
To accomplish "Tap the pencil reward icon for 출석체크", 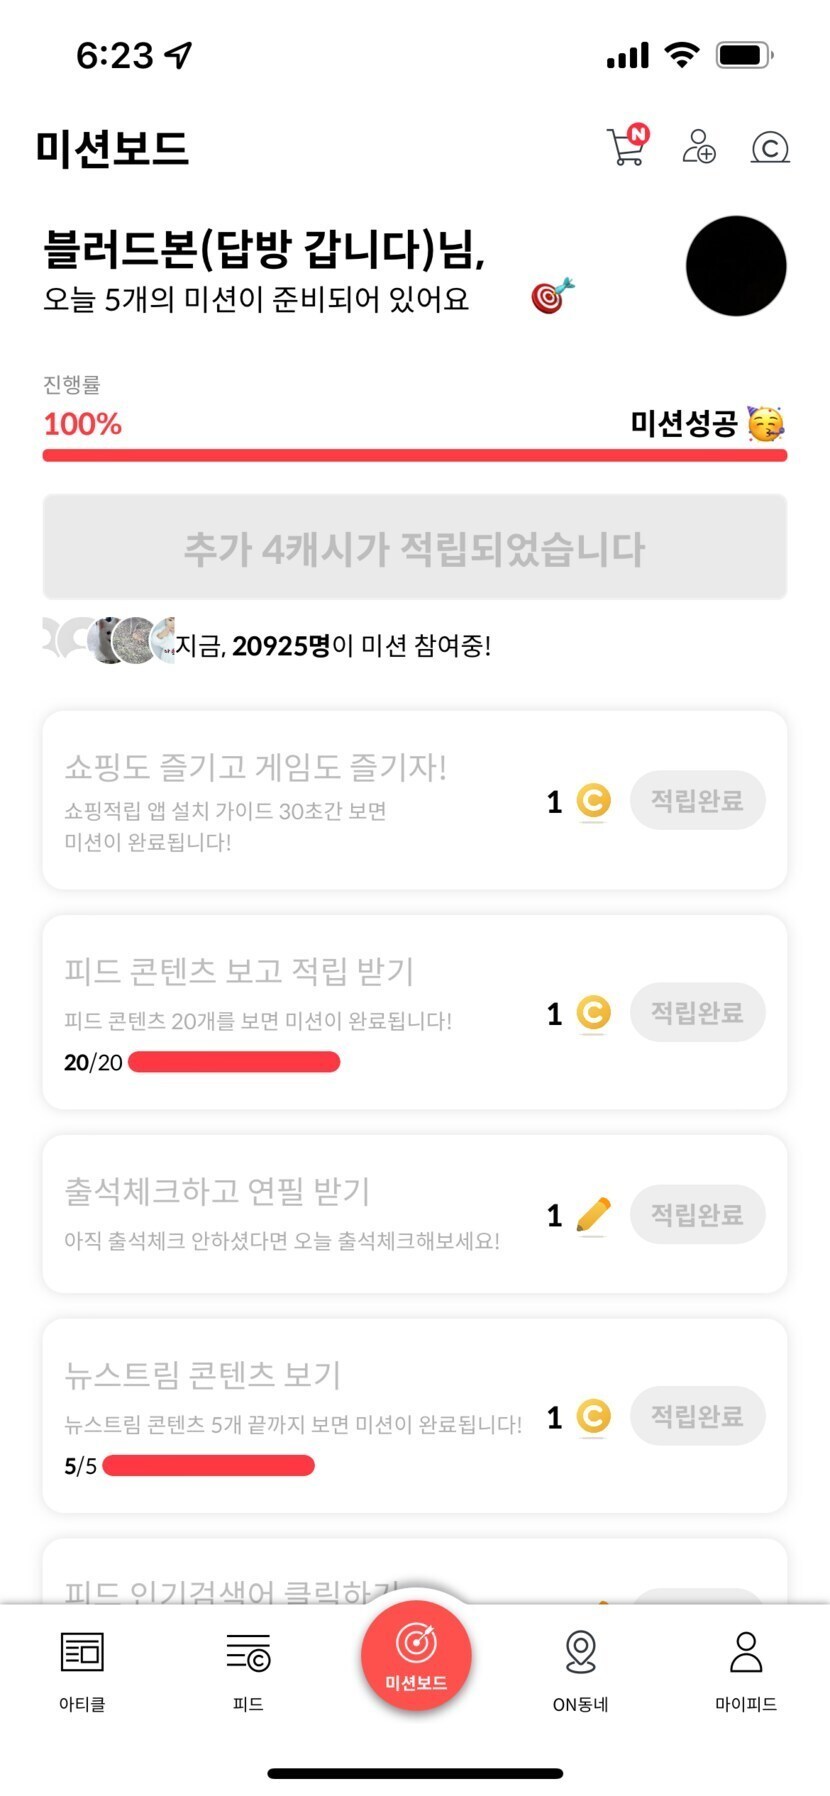I will pyautogui.click(x=593, y=1214).
